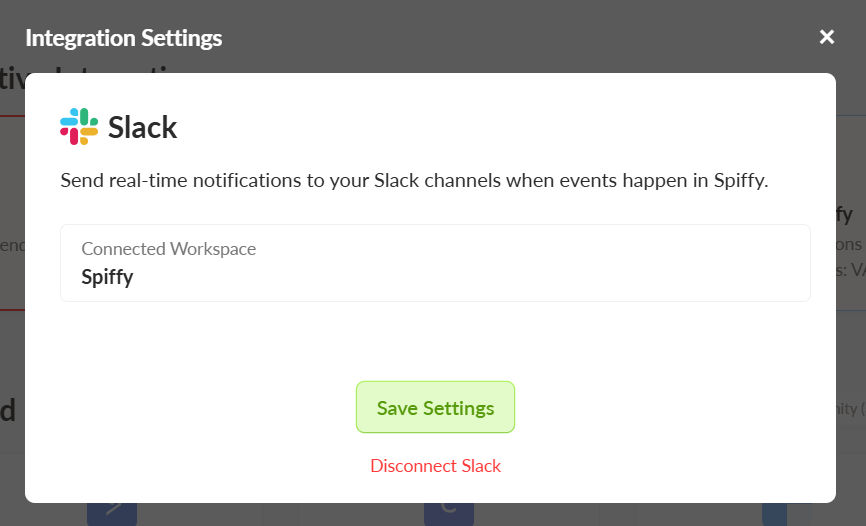866x526 pixels.
Task: Disconnect Slack from the workspace
Action: point(435,466)
